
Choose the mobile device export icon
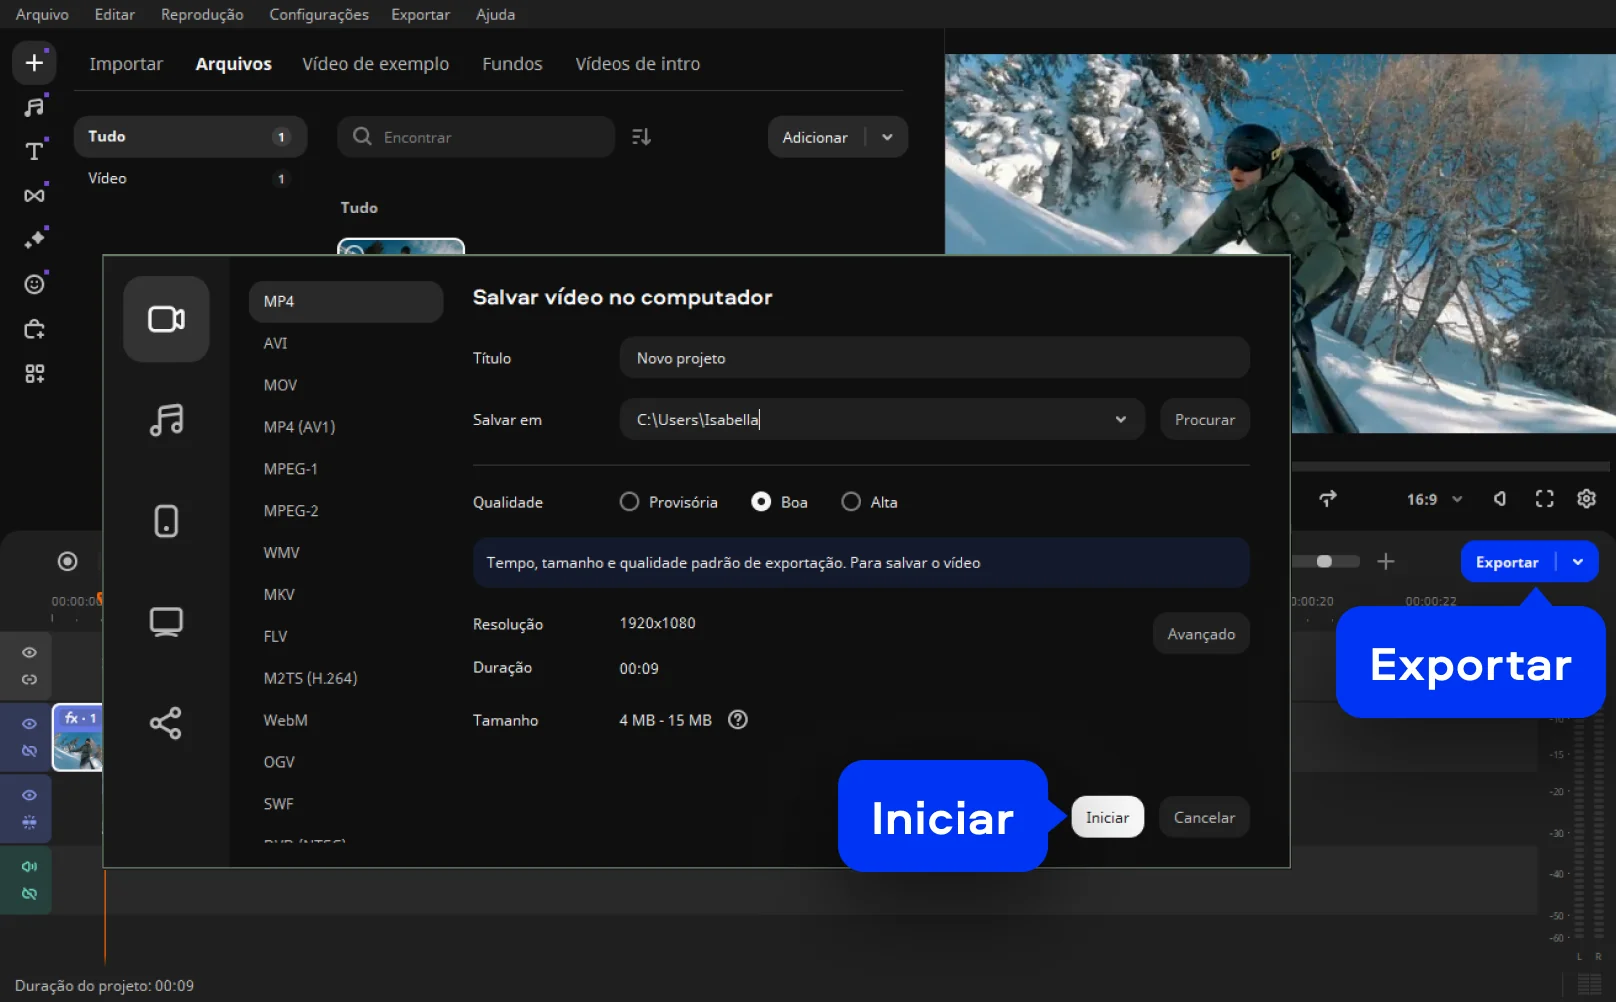166,521
